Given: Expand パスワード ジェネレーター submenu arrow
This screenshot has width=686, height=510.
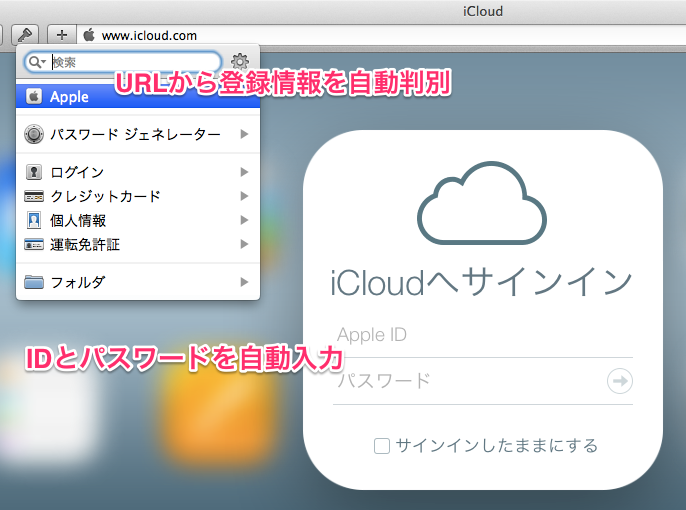Looking at the screenshot, I should pyautogui.click(x=245, y=134).
